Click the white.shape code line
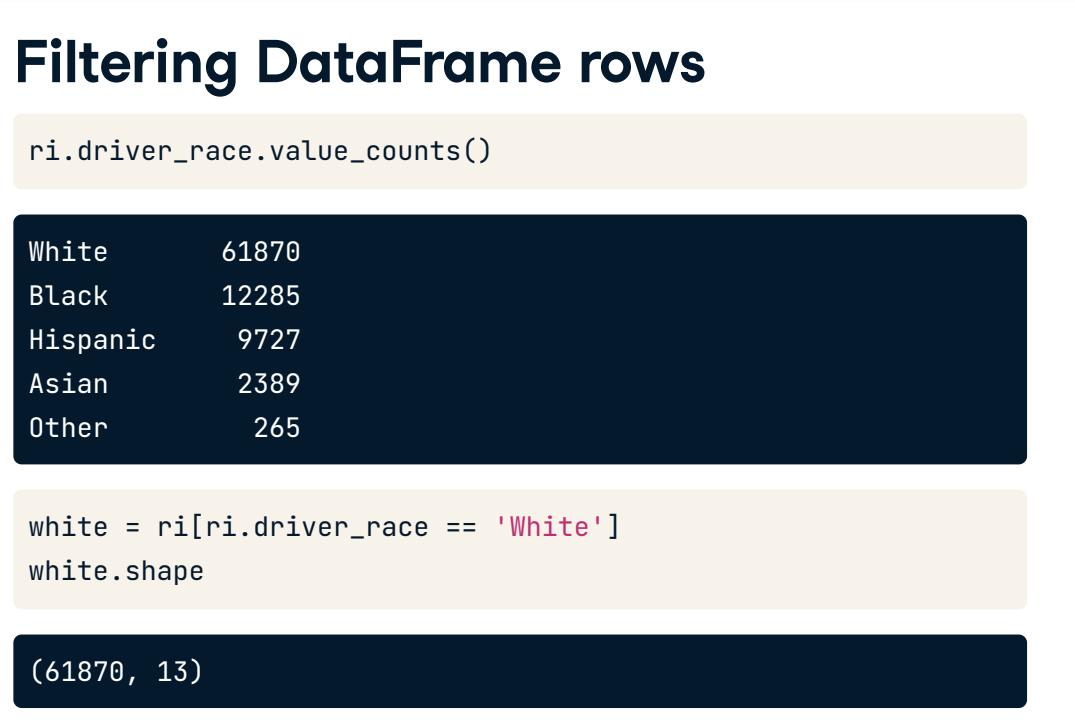Image resolution: width=1075 pixels, height=725 pixels. [x=117, y=571]
